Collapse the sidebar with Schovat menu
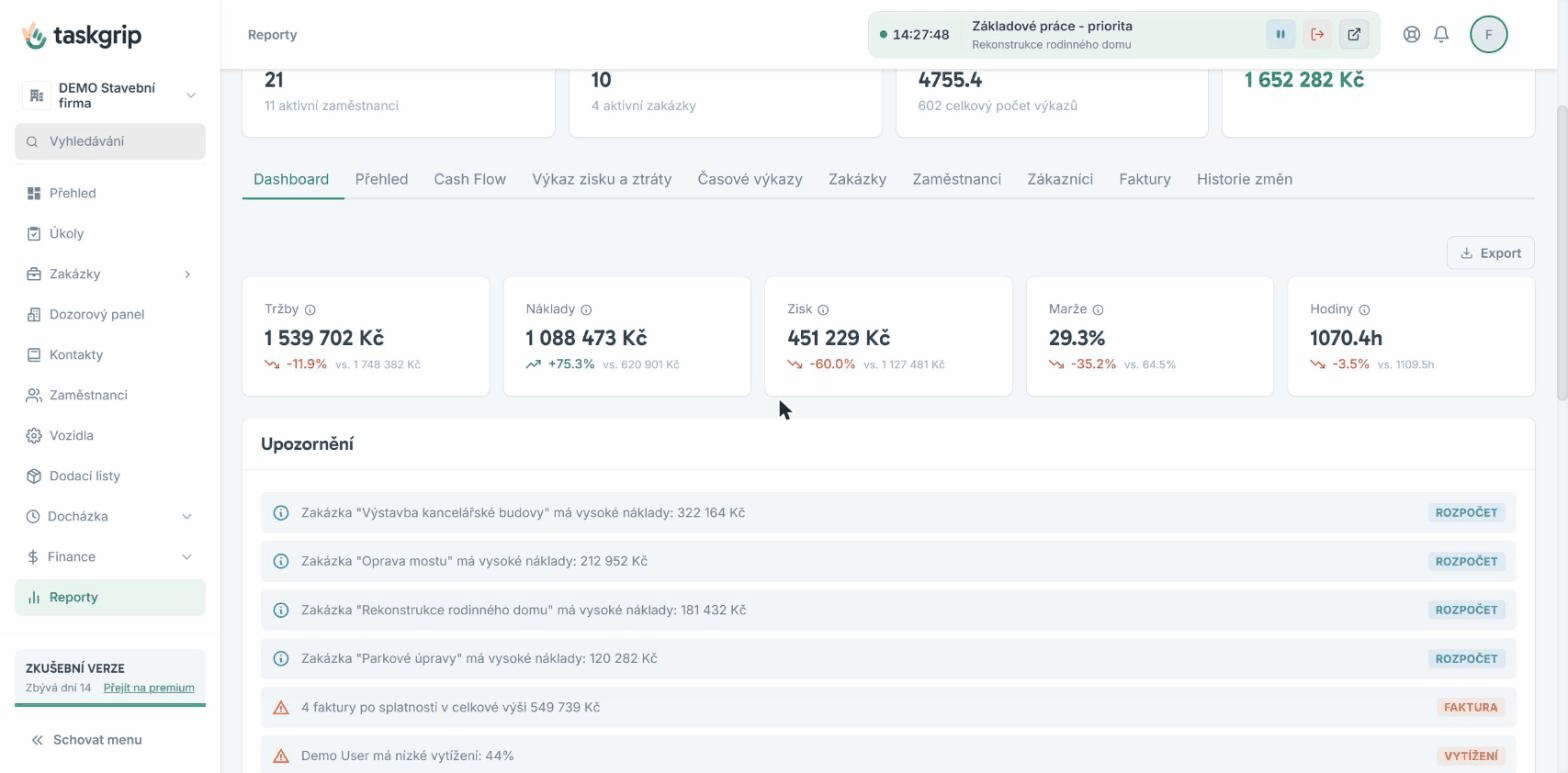 point(86,740)
